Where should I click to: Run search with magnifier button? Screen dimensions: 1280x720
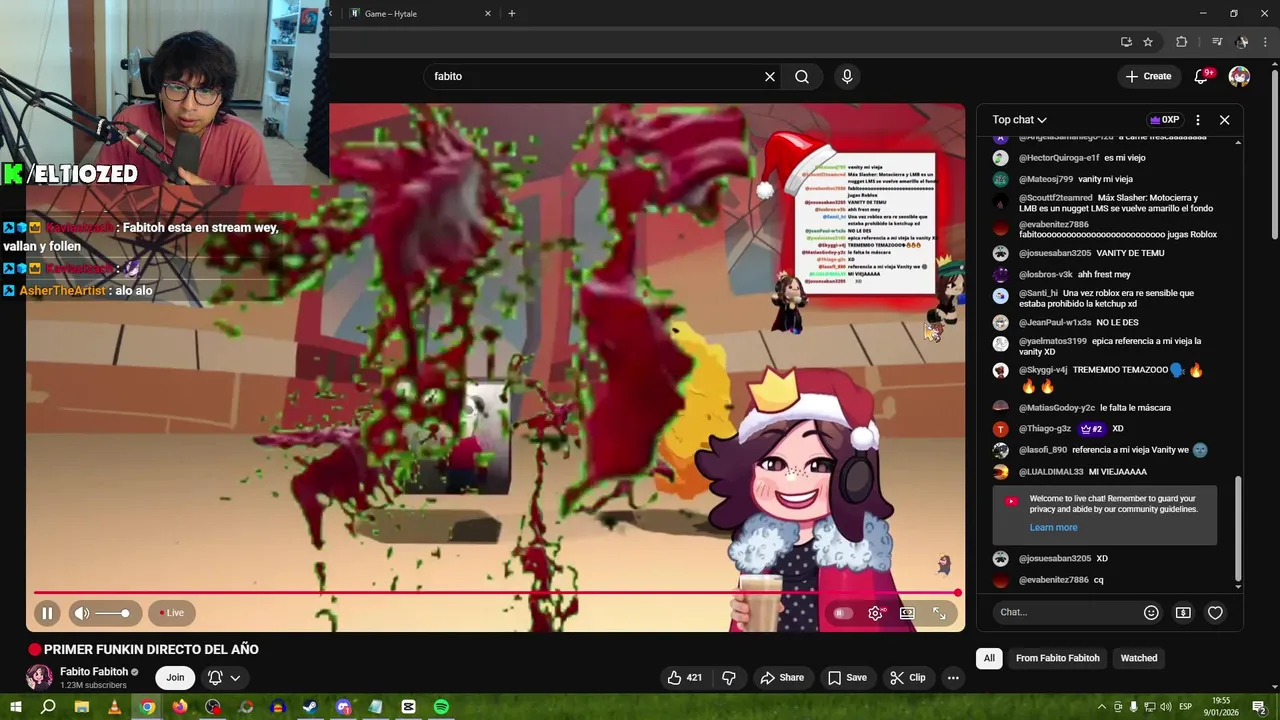pos(802,76)
